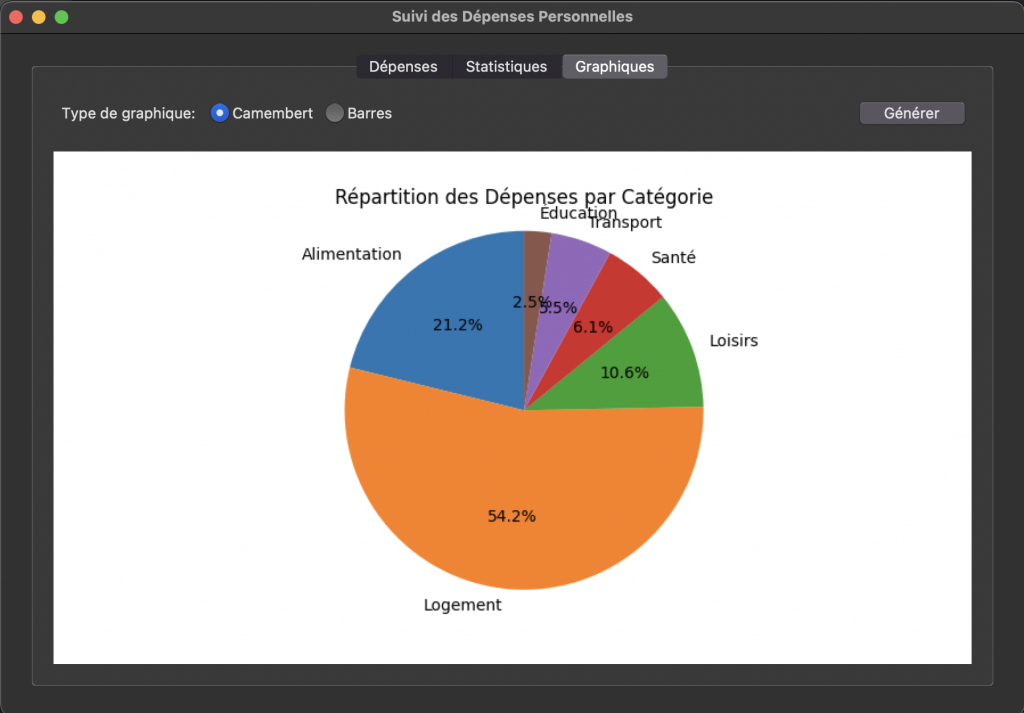Image resolution: width=1024 pixels, height=713 pixels.
Task: Select the Graphiques tab
Action: [x=614, y=67]
